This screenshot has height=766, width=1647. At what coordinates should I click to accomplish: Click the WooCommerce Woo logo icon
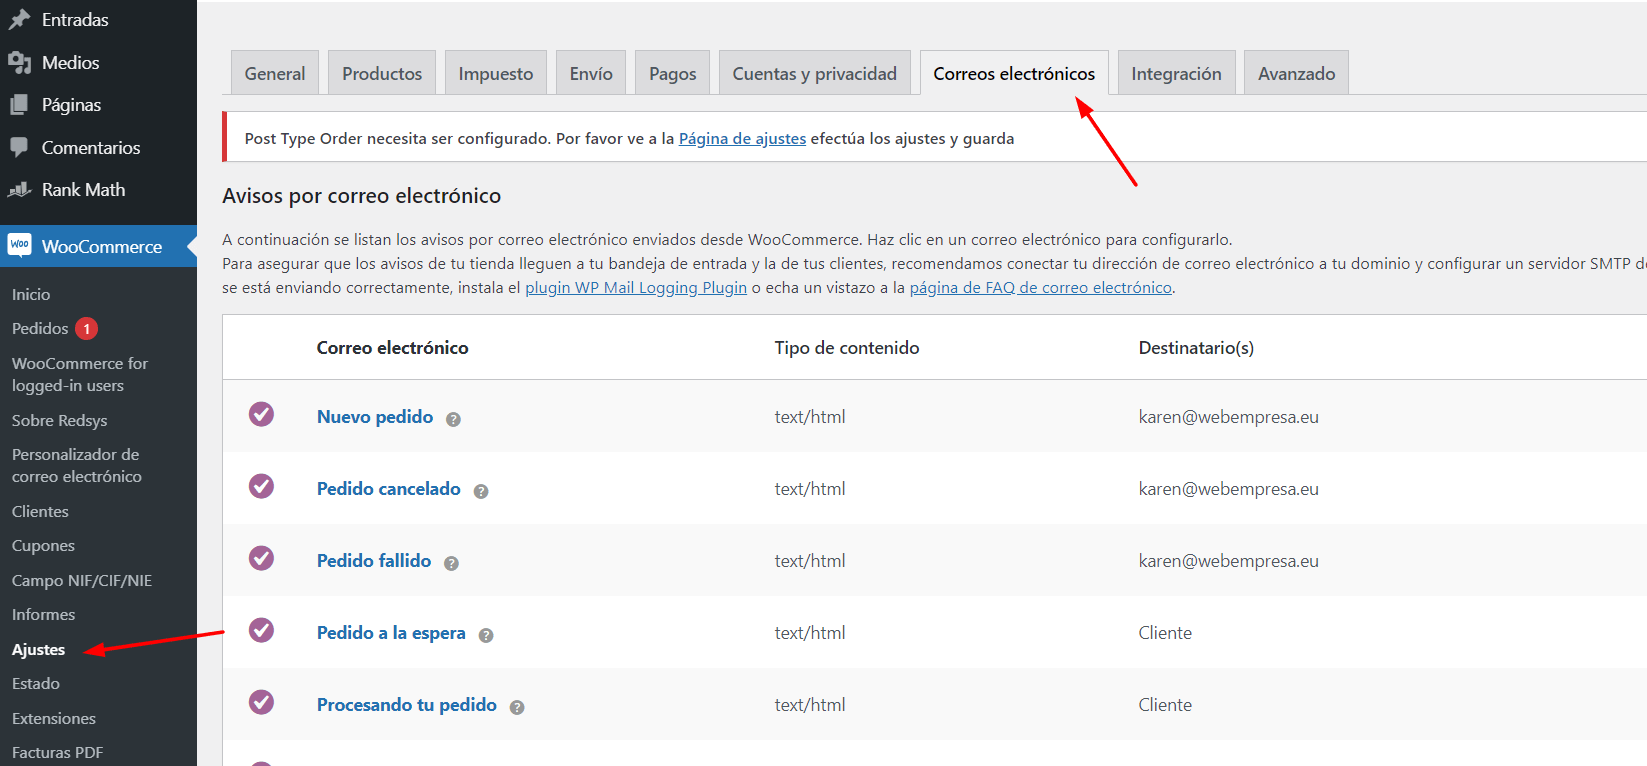(x=19, y=245)
